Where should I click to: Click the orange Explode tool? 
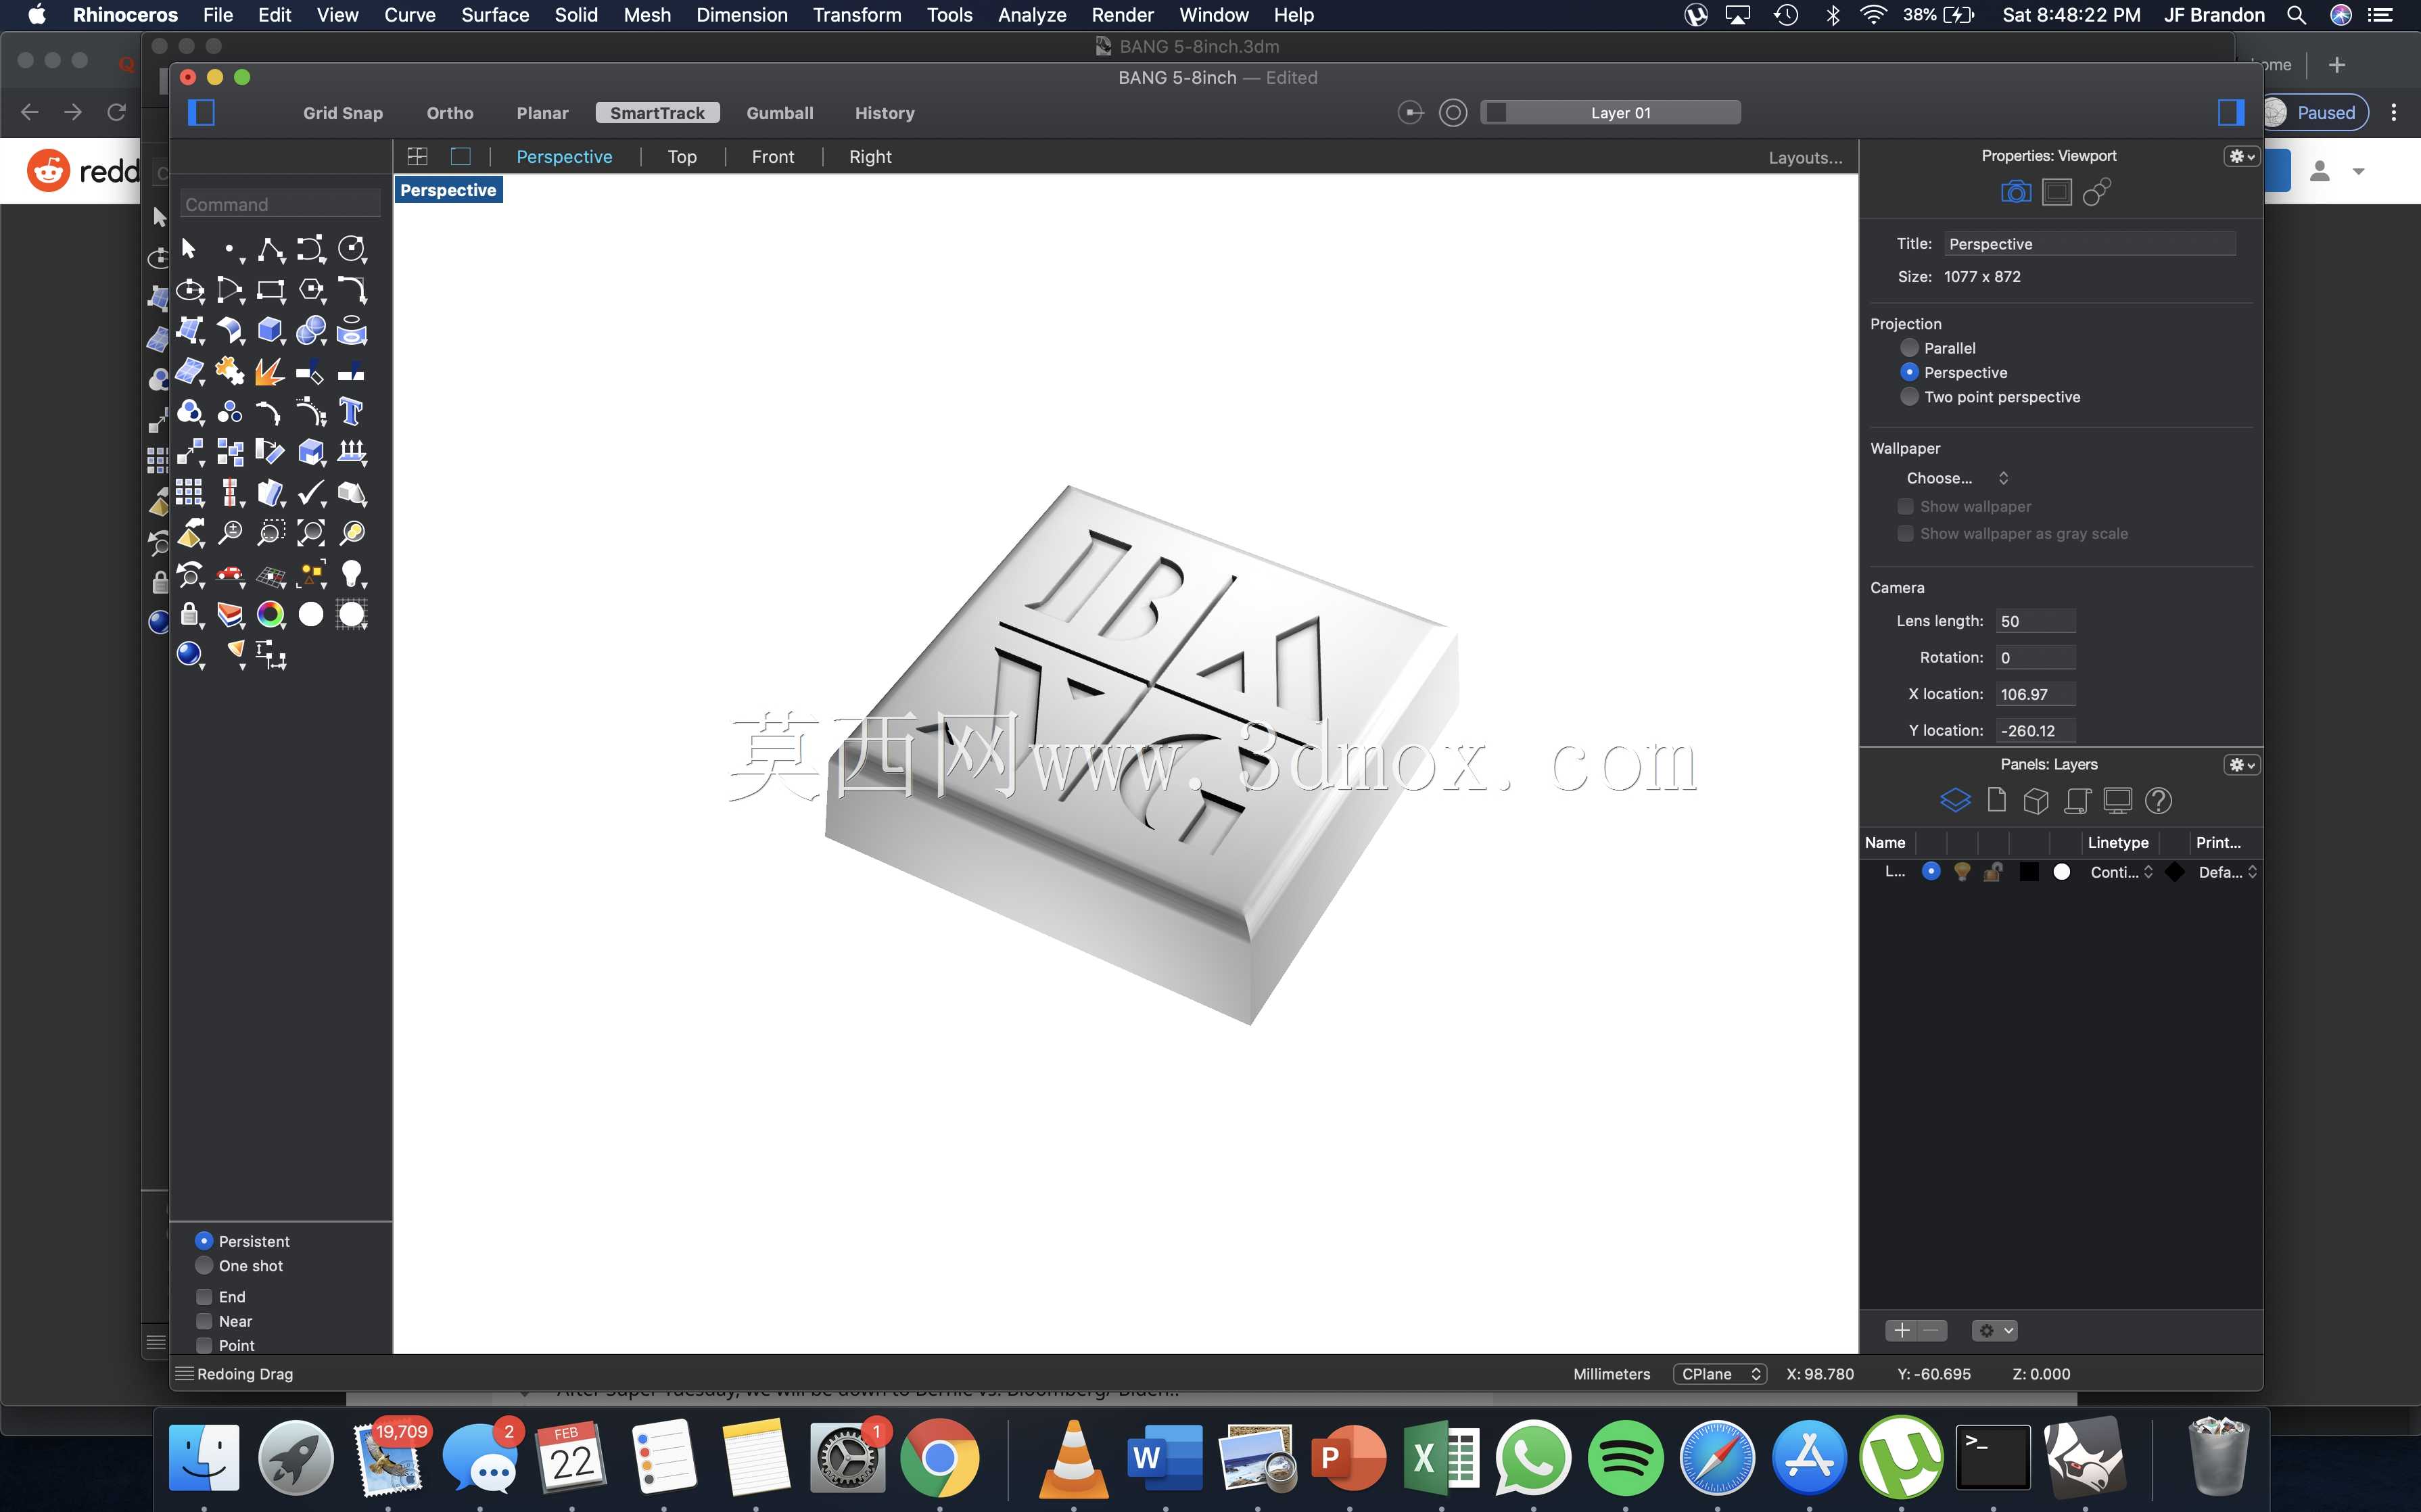point(270,371)
